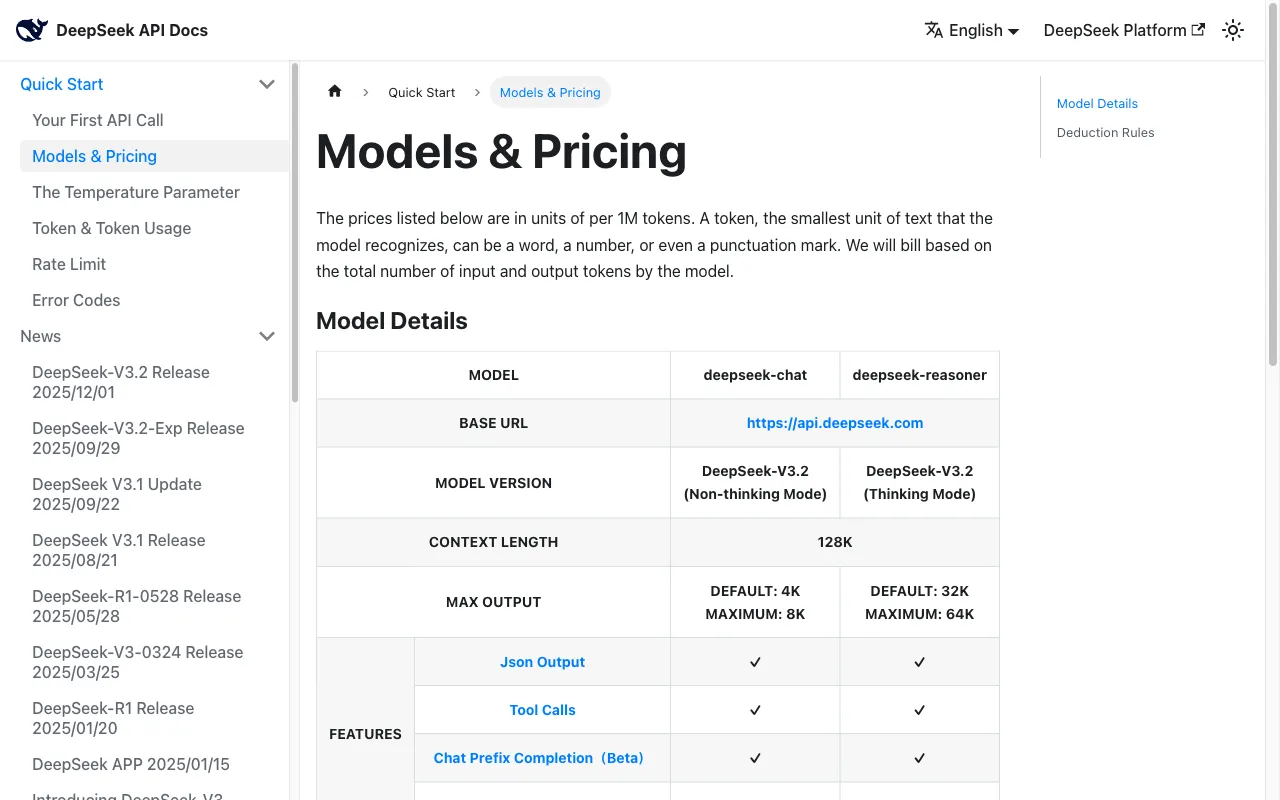1280x800 pixels.
Task: Open the Chat Prefix Completion (Beta) link
Action: 538,758
